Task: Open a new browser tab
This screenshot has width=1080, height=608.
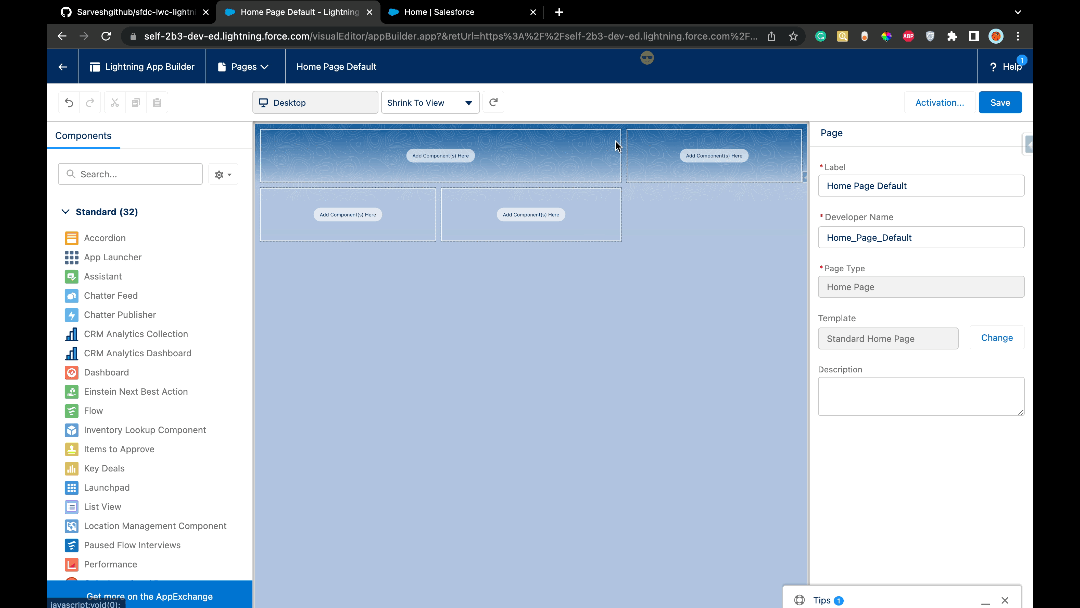Action: tap(559, 12)
